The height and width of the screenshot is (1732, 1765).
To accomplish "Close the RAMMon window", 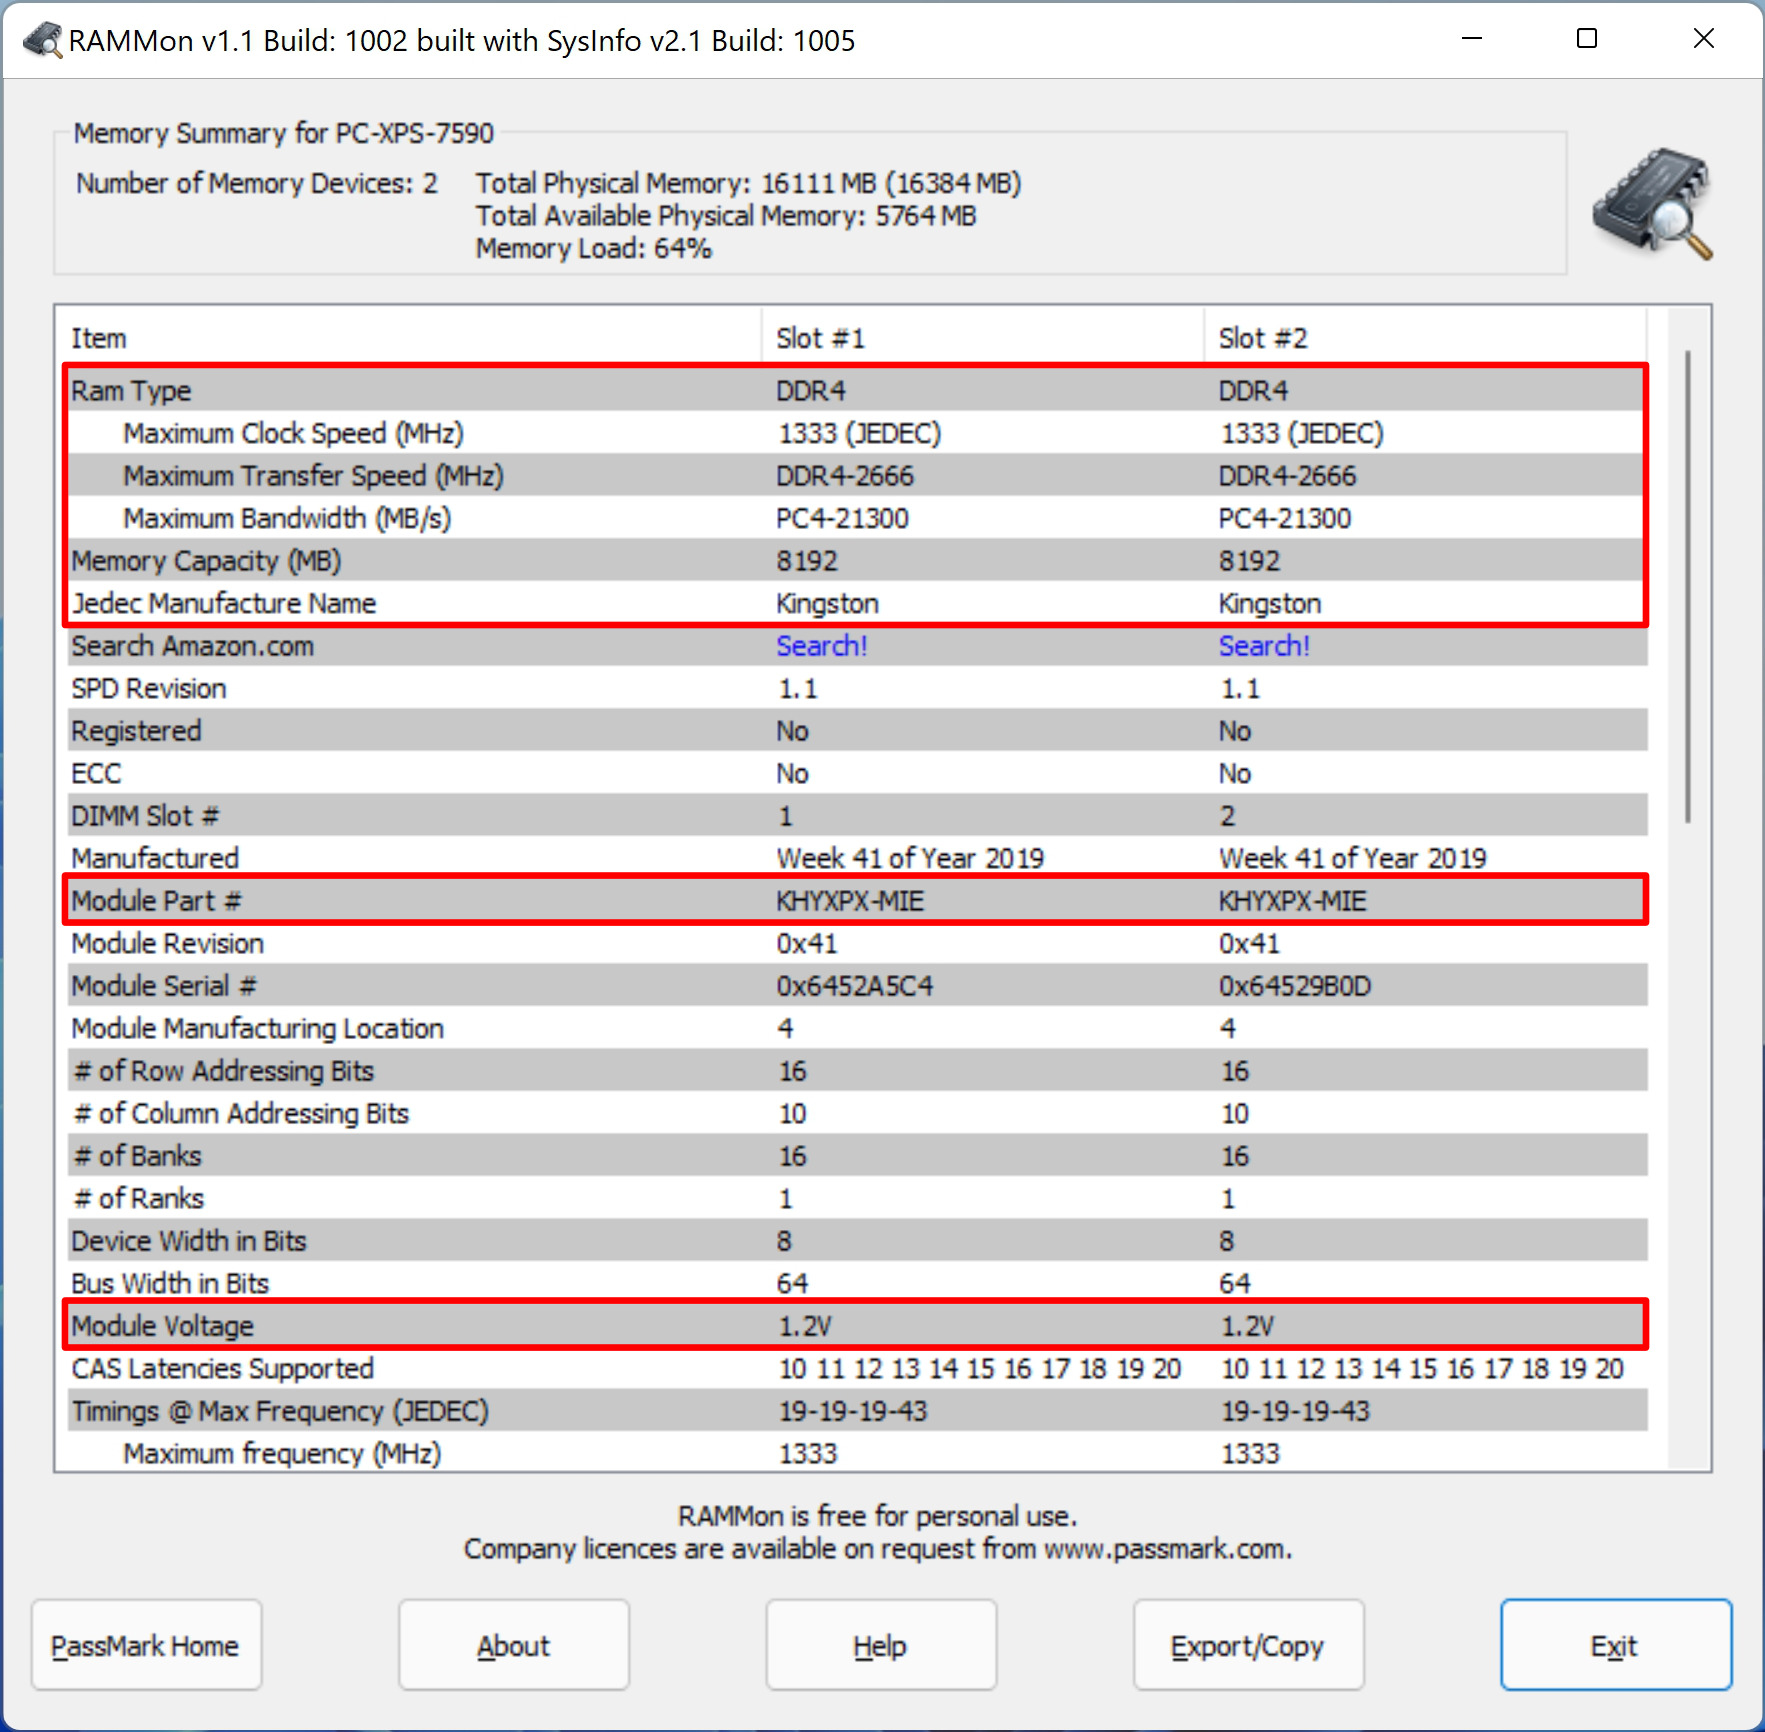I will [x=1704, y=39].
